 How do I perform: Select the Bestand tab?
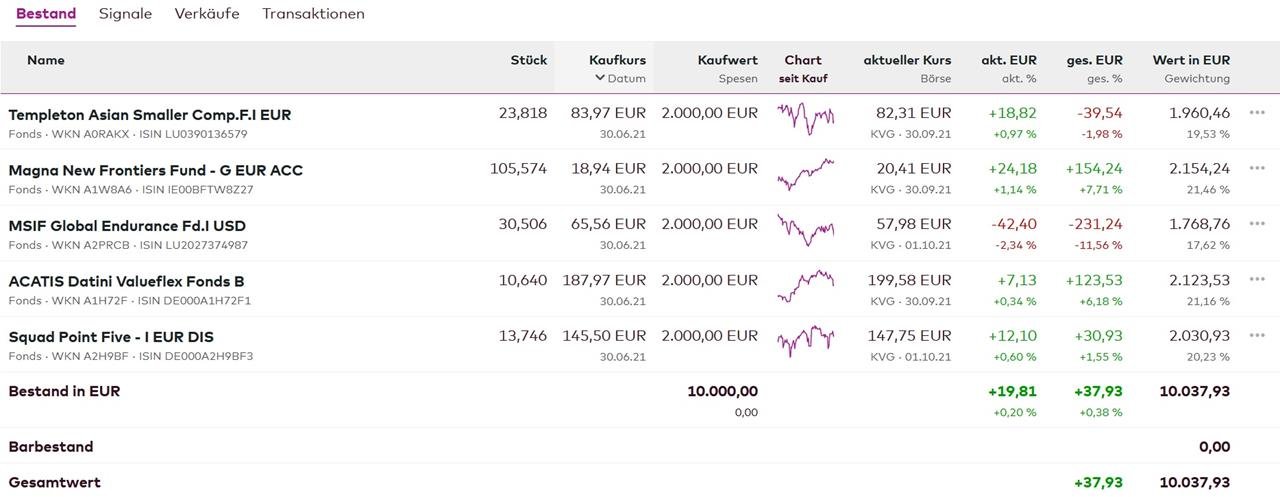point(46,14)
